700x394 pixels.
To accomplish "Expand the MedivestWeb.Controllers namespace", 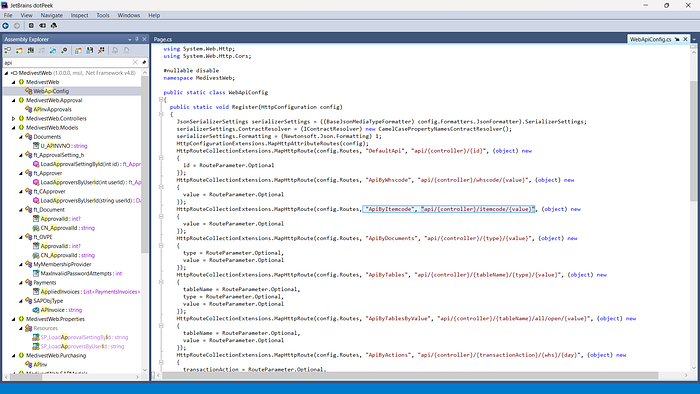I will 13,119.
